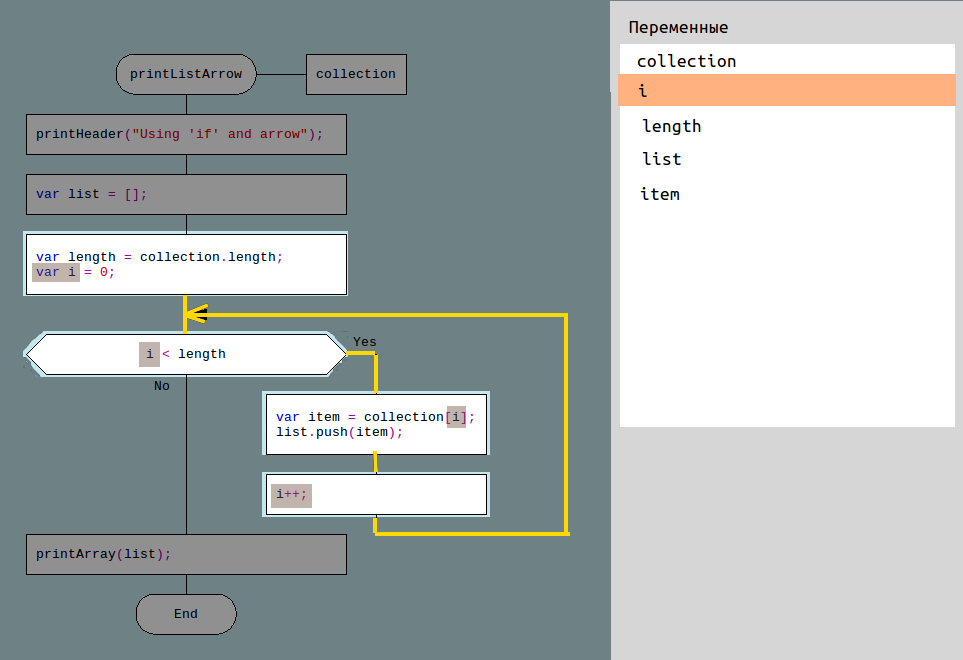Select the 'var list = []' block
This screenshot has height=660, width=963.
point(186,194)
